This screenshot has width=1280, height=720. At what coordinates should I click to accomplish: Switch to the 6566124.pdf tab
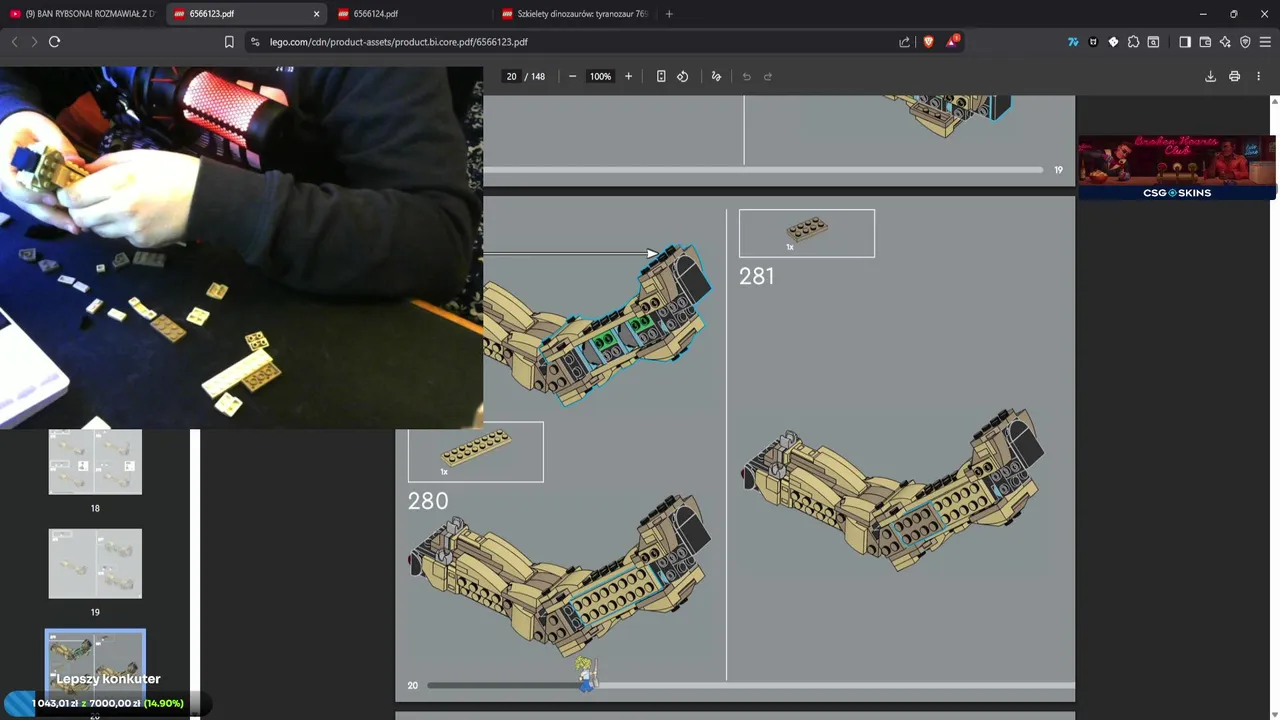coord(410,14)
